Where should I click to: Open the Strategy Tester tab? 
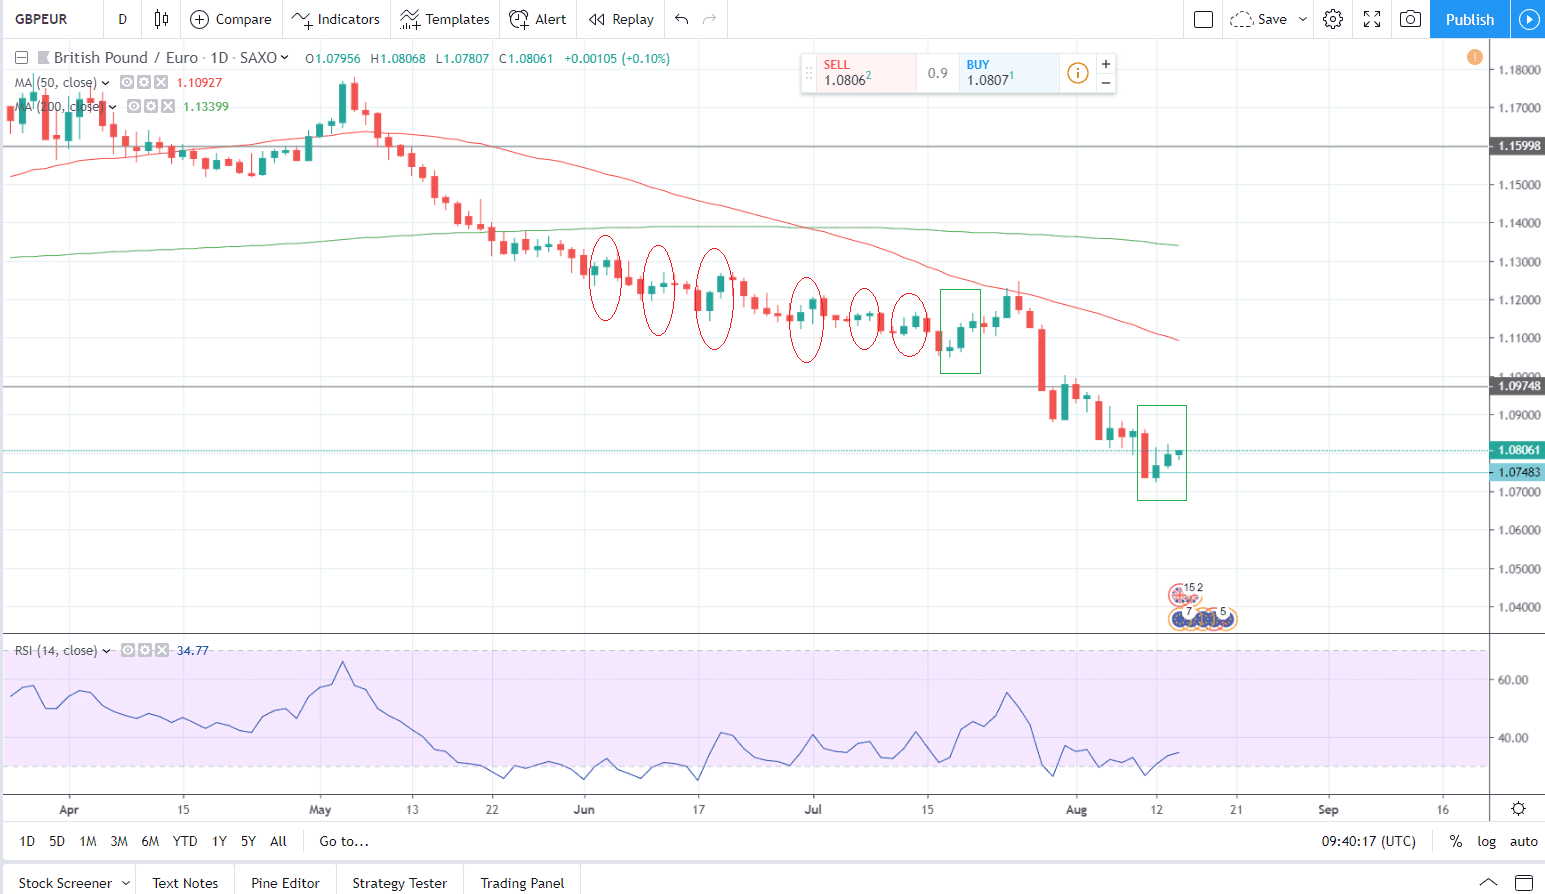399,883
